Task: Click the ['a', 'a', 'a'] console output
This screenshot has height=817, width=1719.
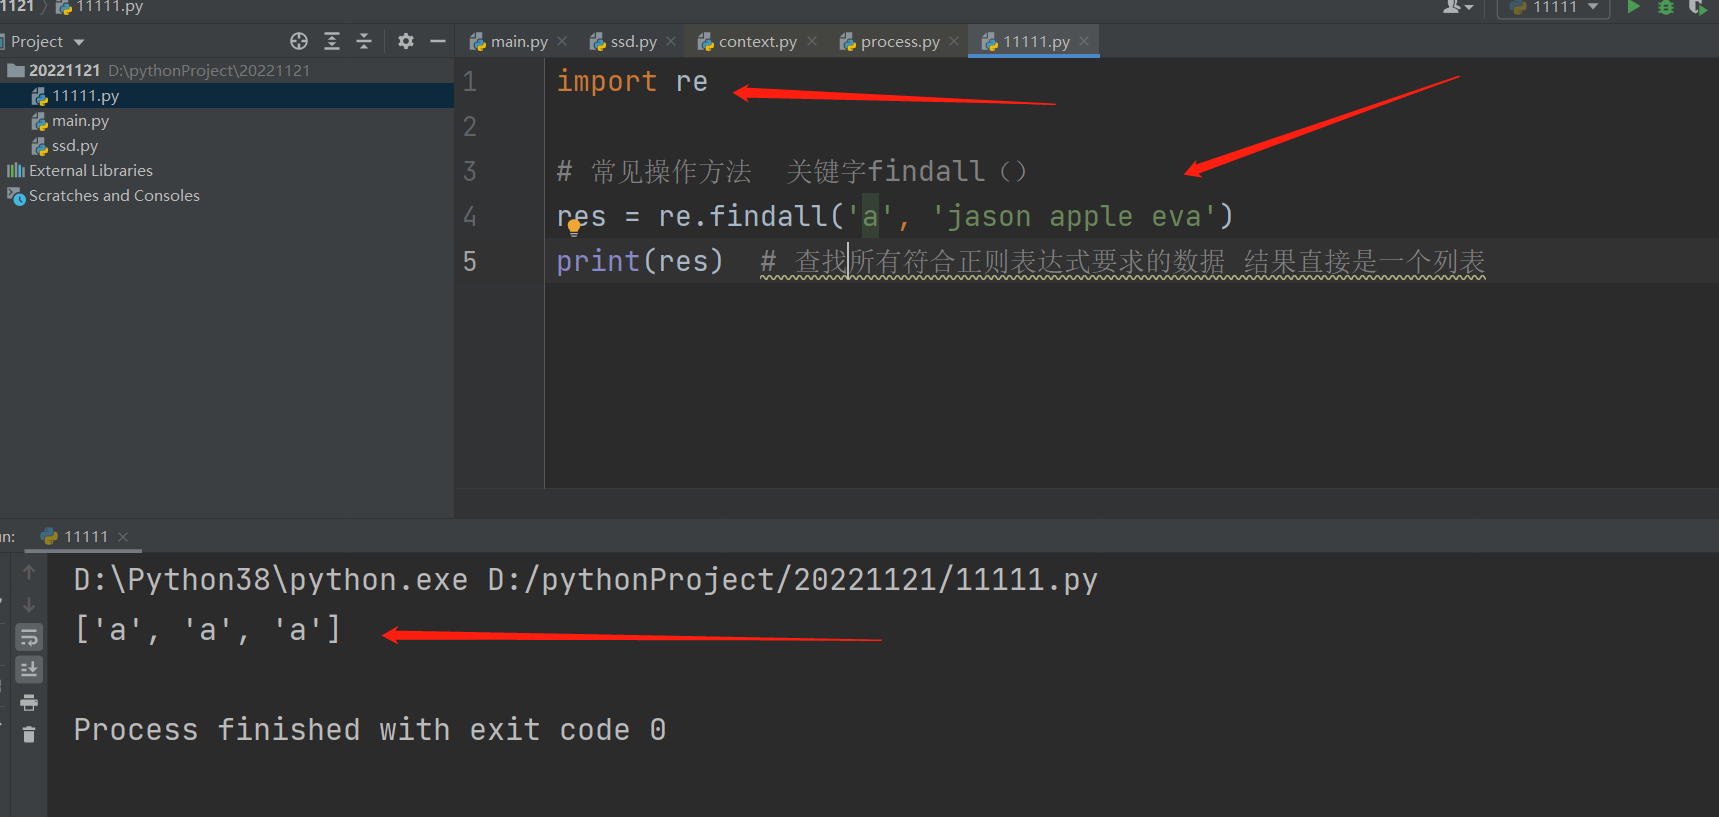Action: click(x=208, y=629)
